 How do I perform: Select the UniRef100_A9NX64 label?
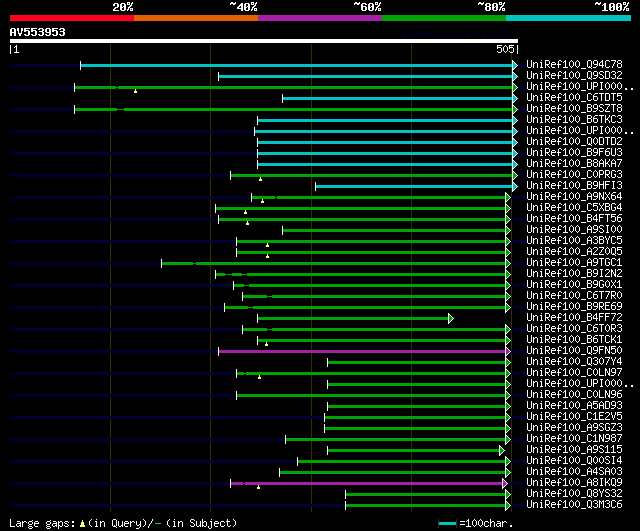(574, 197)
